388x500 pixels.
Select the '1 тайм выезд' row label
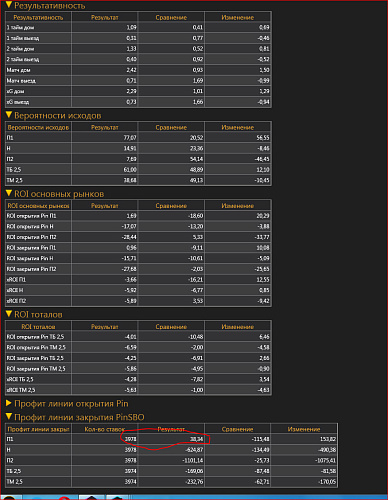23,38
